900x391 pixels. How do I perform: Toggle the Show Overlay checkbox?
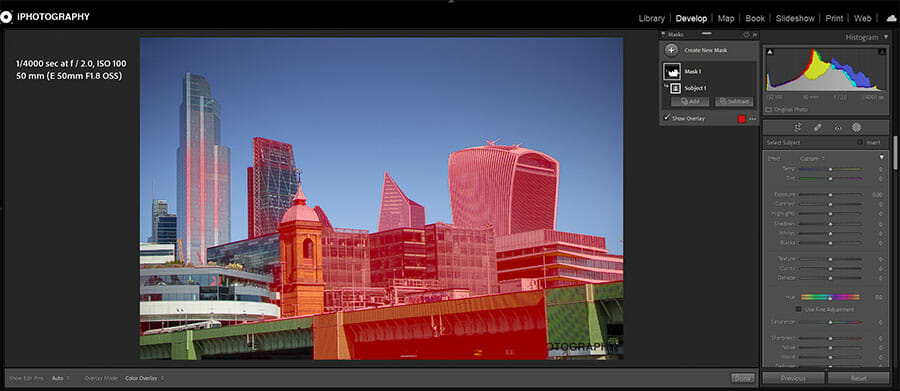pyautogui.click(x=666, y=118)
